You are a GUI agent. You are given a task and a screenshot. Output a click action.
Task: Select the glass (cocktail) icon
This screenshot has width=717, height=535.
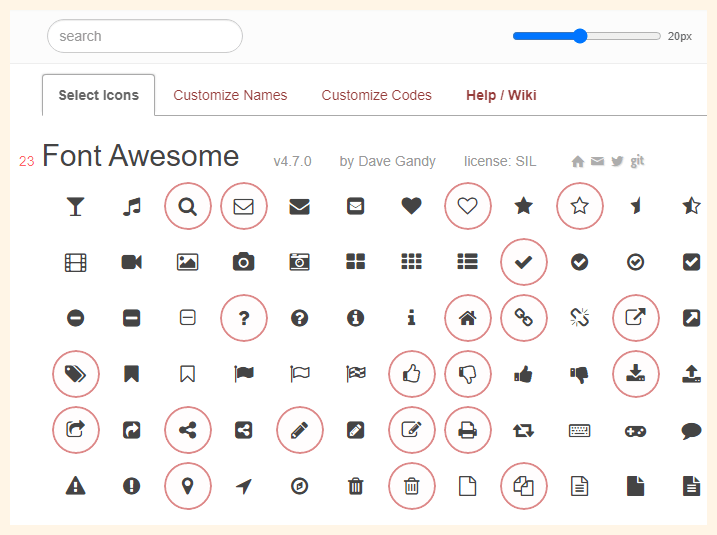click(75, 206)
